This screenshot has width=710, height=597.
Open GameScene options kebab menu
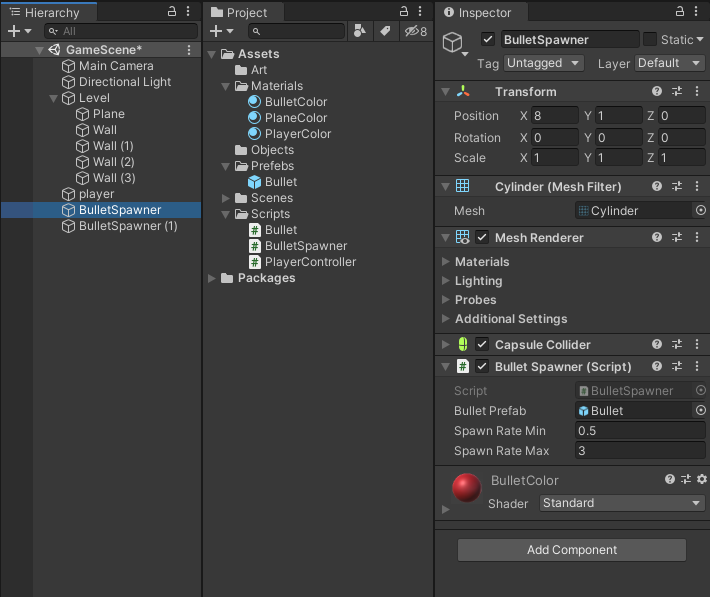(189, 50)
